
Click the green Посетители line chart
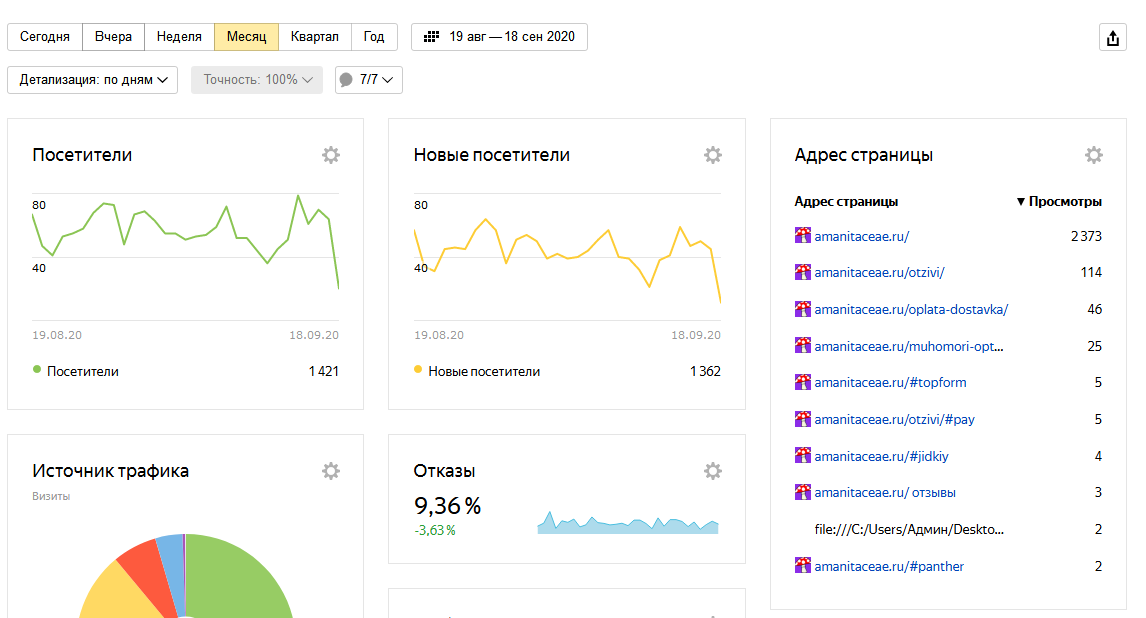pos(186,241)
